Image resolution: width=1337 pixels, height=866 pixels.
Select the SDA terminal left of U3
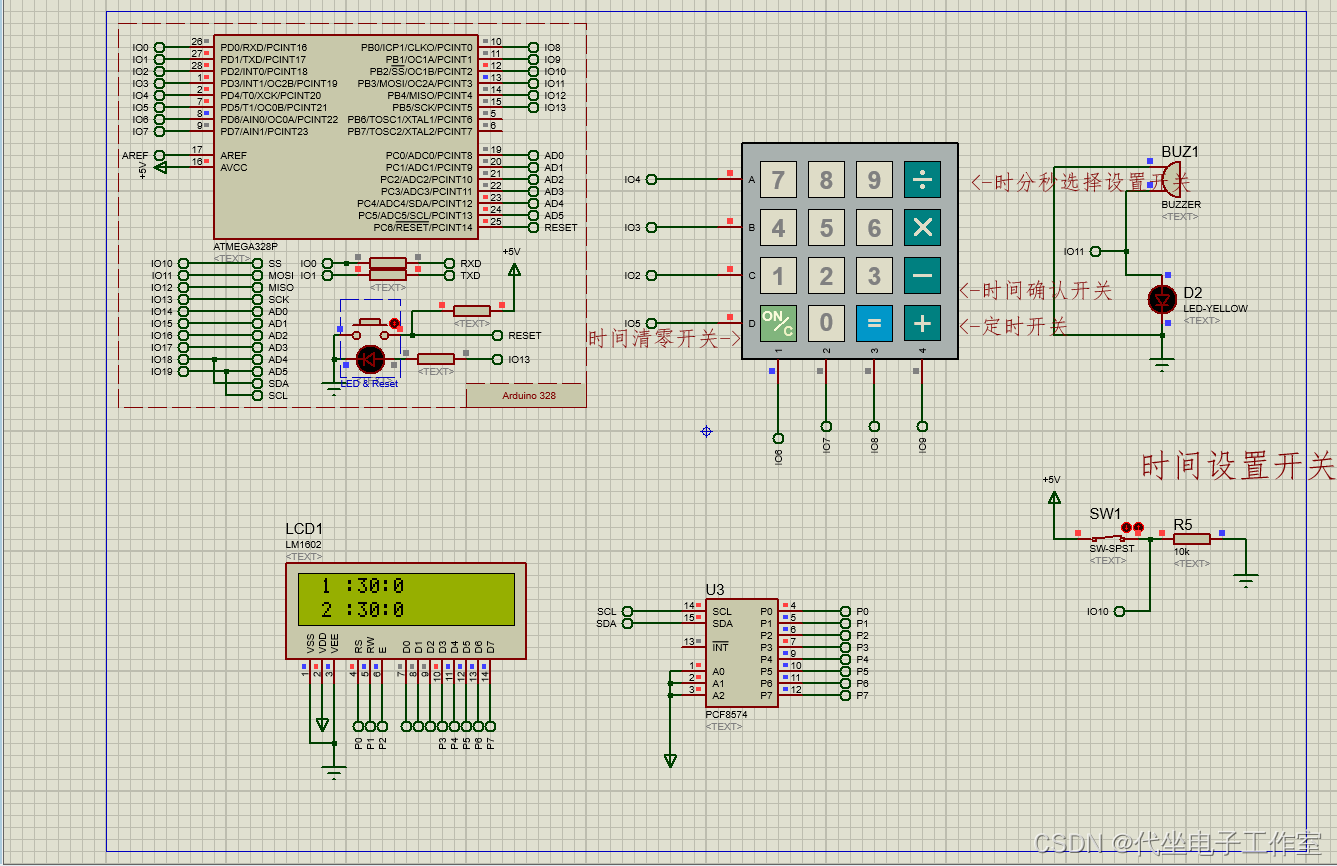(x=628, y=623)
